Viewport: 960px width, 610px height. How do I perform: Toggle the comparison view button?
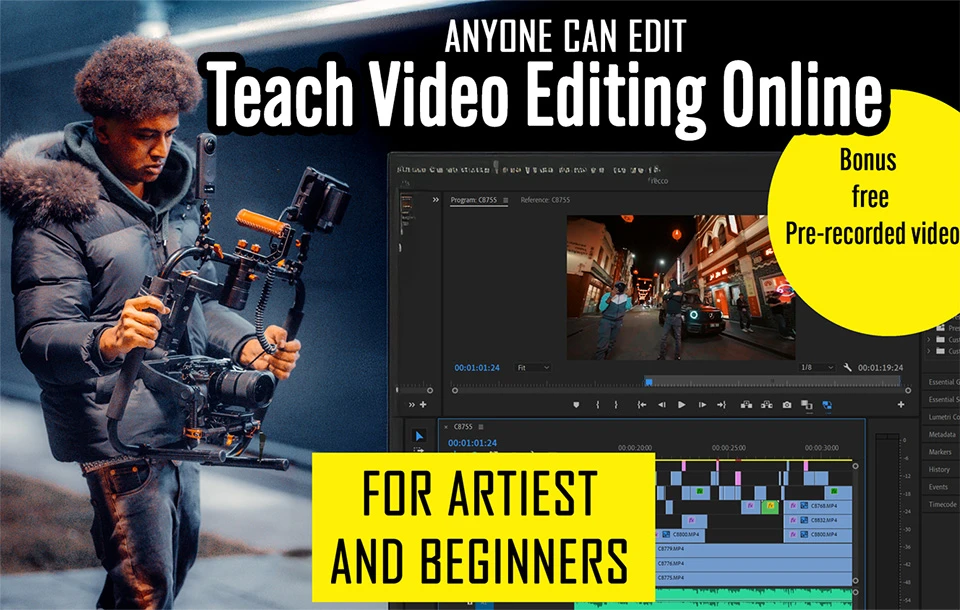pyautogui.click(x=807, y=405)
